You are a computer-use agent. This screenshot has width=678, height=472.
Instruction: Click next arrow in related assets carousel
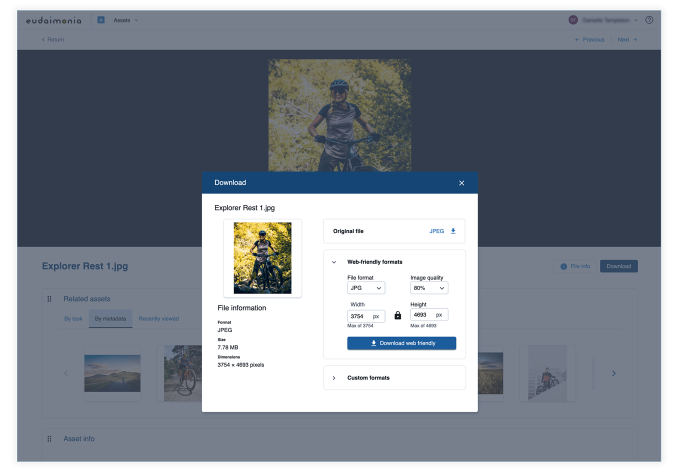point(614,373)
